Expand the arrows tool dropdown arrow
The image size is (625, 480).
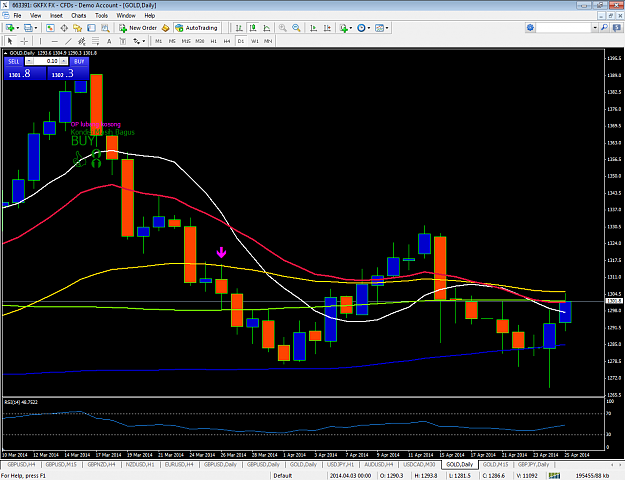(x=144, y=41)
